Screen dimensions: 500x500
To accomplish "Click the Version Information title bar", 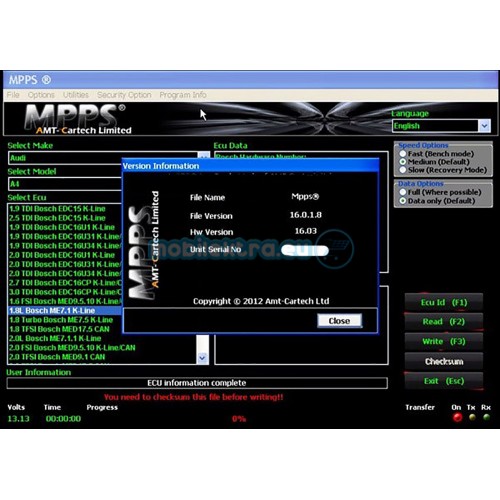I will click(x=250, y=166).
